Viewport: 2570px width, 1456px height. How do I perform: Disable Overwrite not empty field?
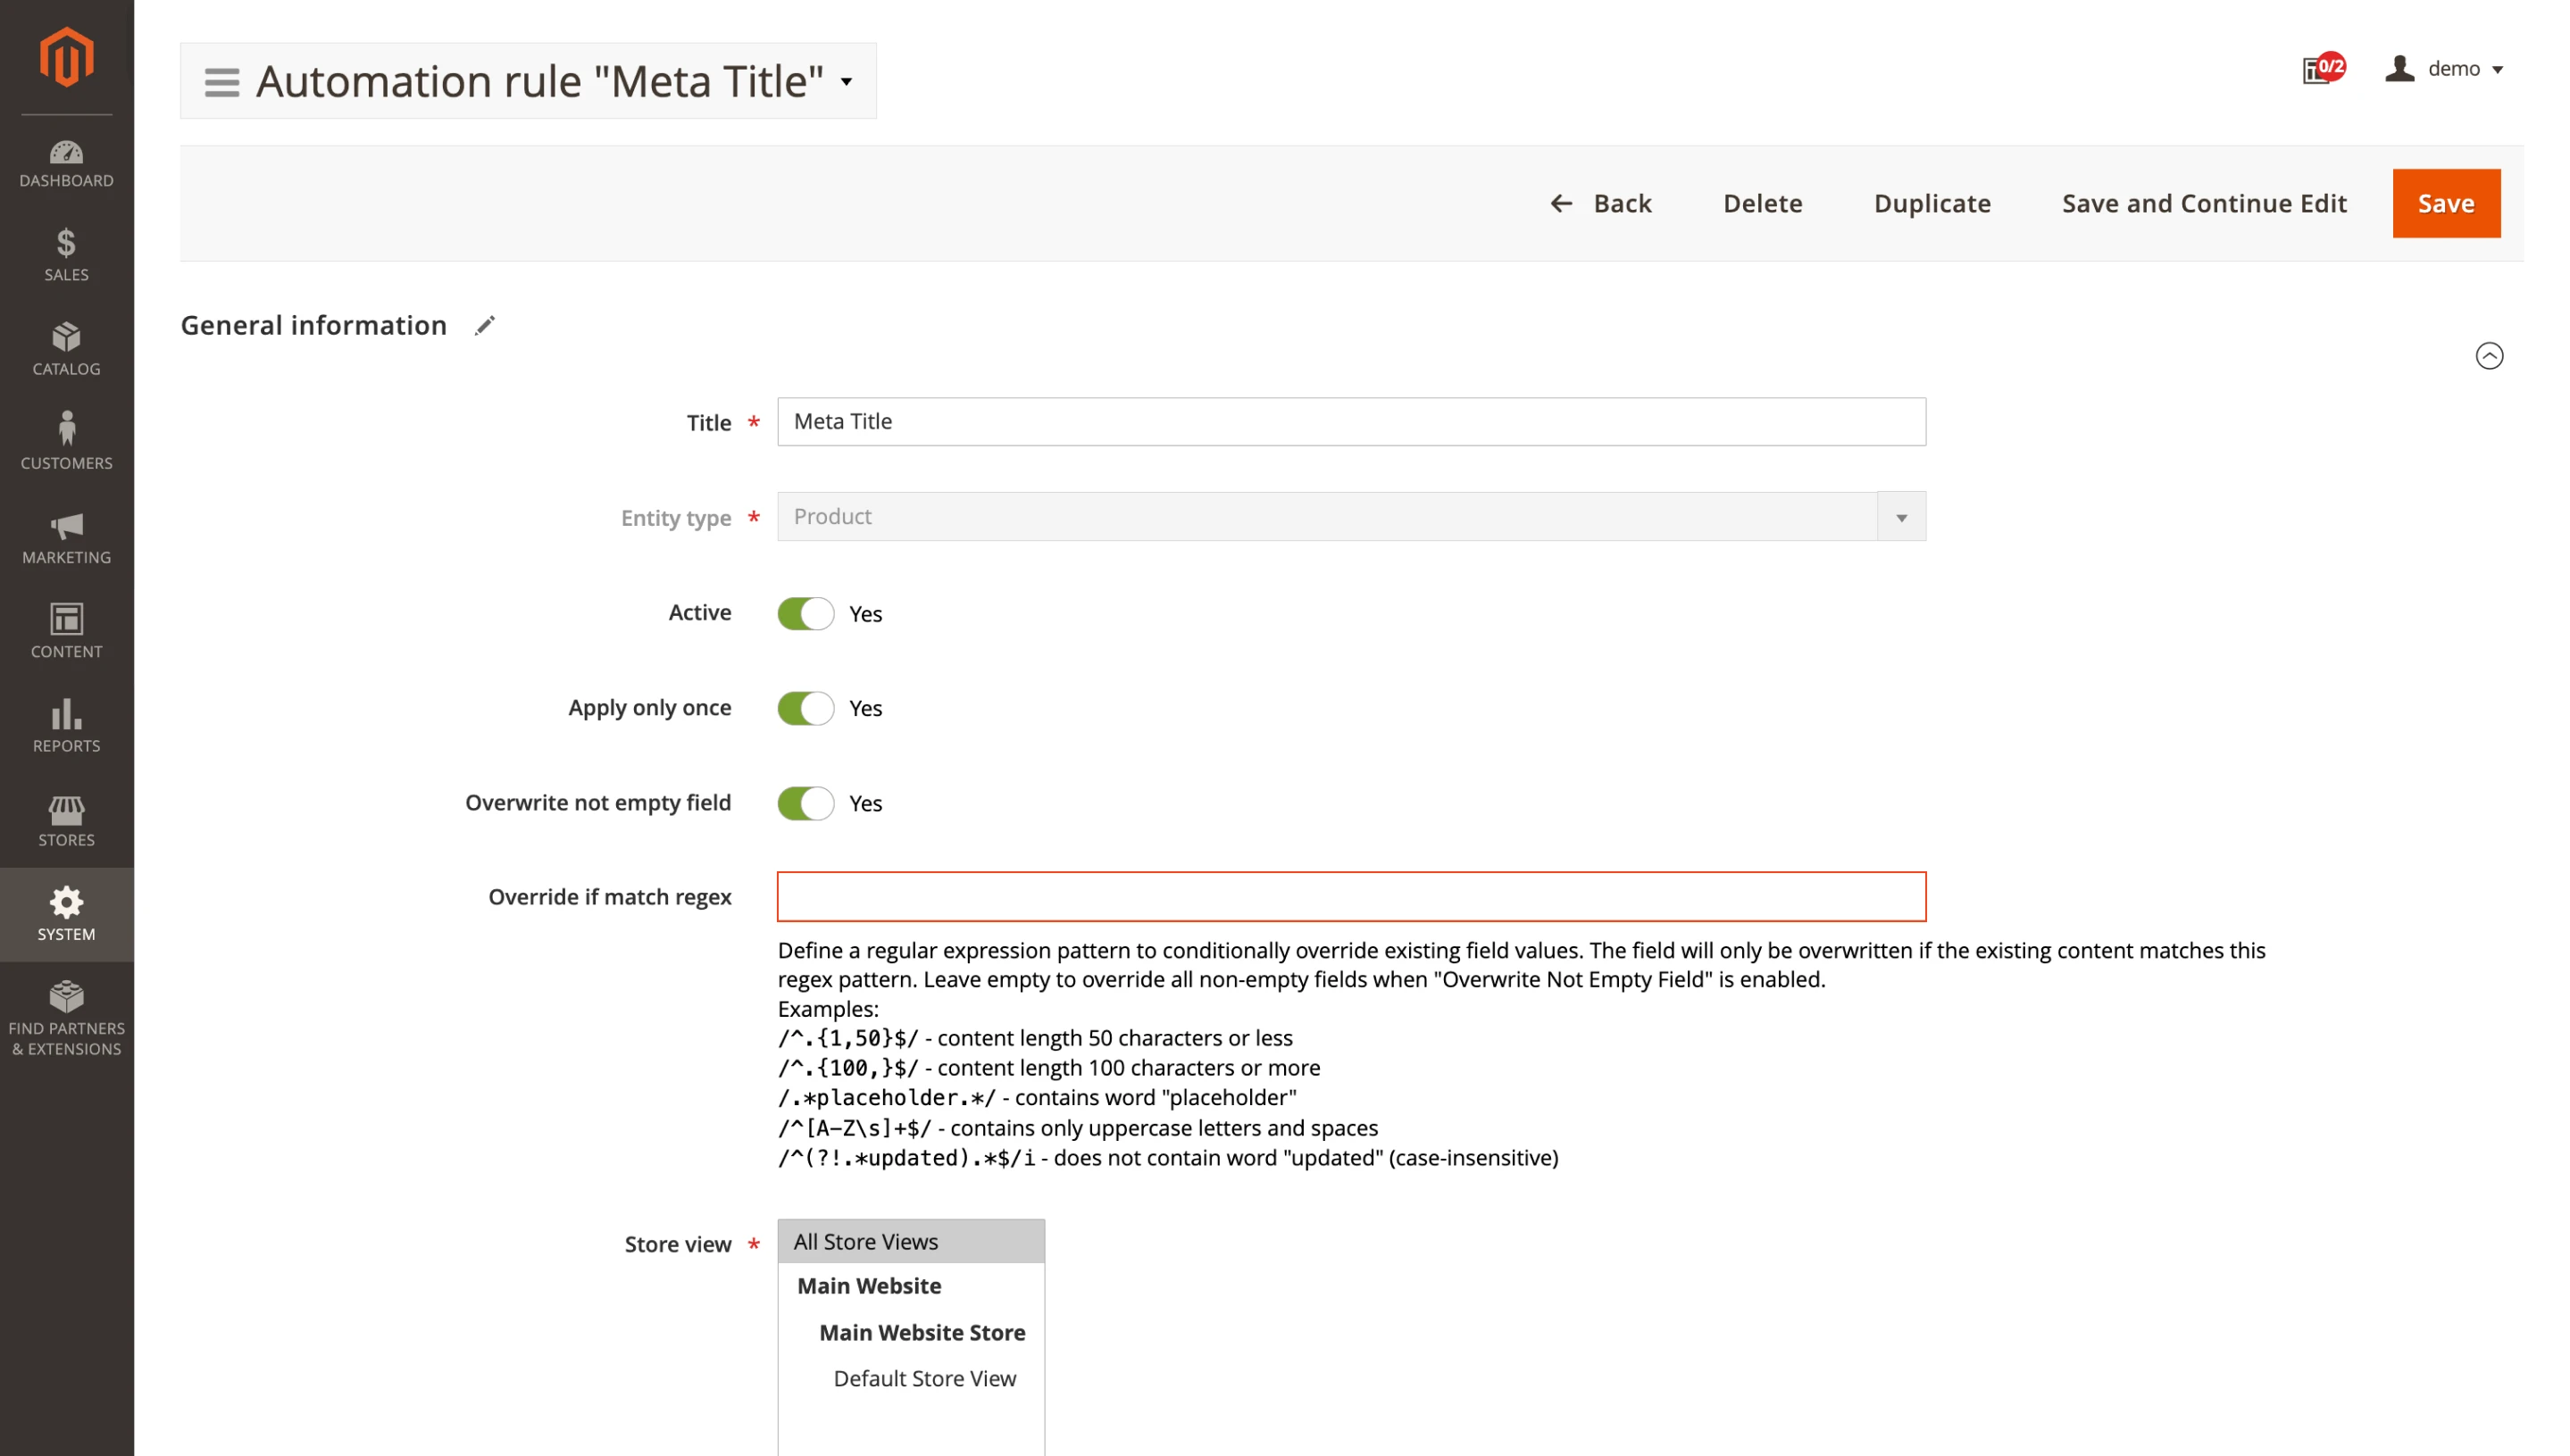click(x=805, y=803)
